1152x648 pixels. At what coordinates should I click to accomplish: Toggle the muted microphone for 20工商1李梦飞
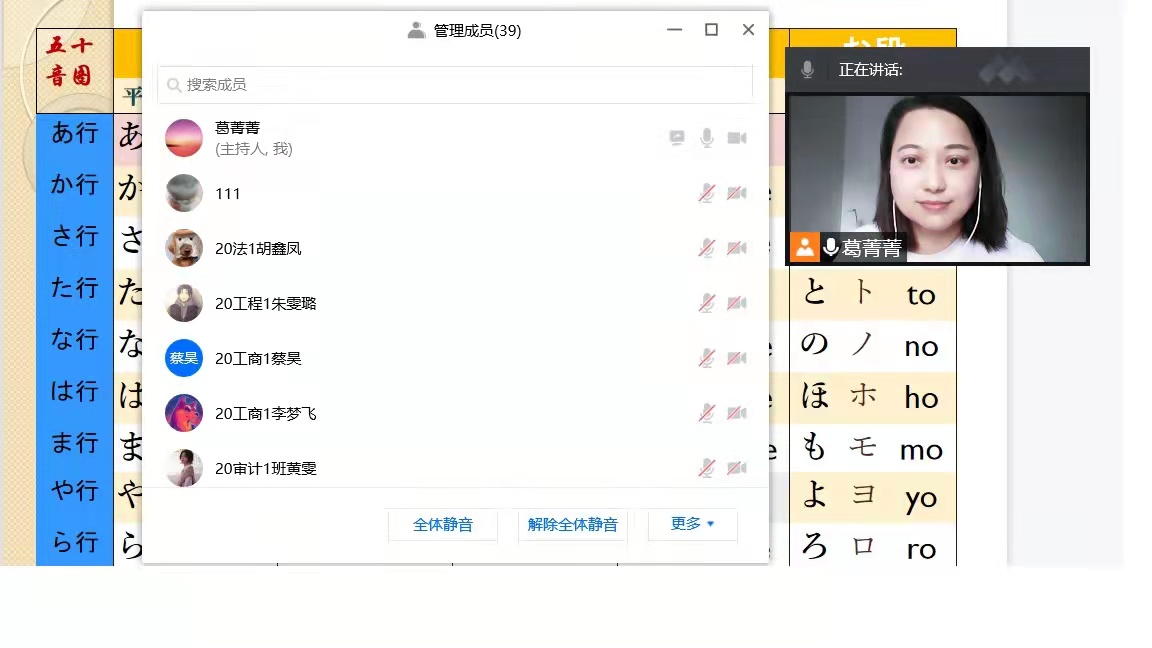pyautogui.click(x=707, y=413)
